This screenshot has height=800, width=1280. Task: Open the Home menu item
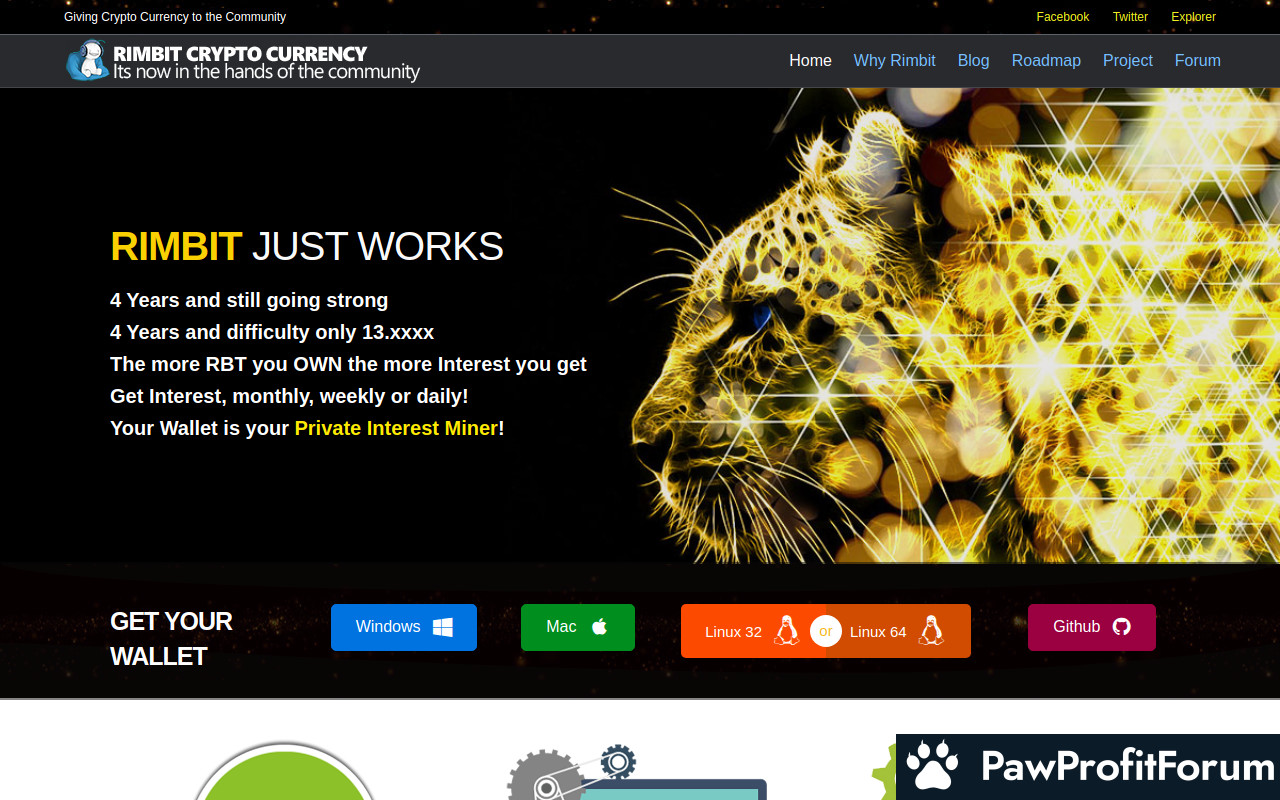(x=810, y=60)
